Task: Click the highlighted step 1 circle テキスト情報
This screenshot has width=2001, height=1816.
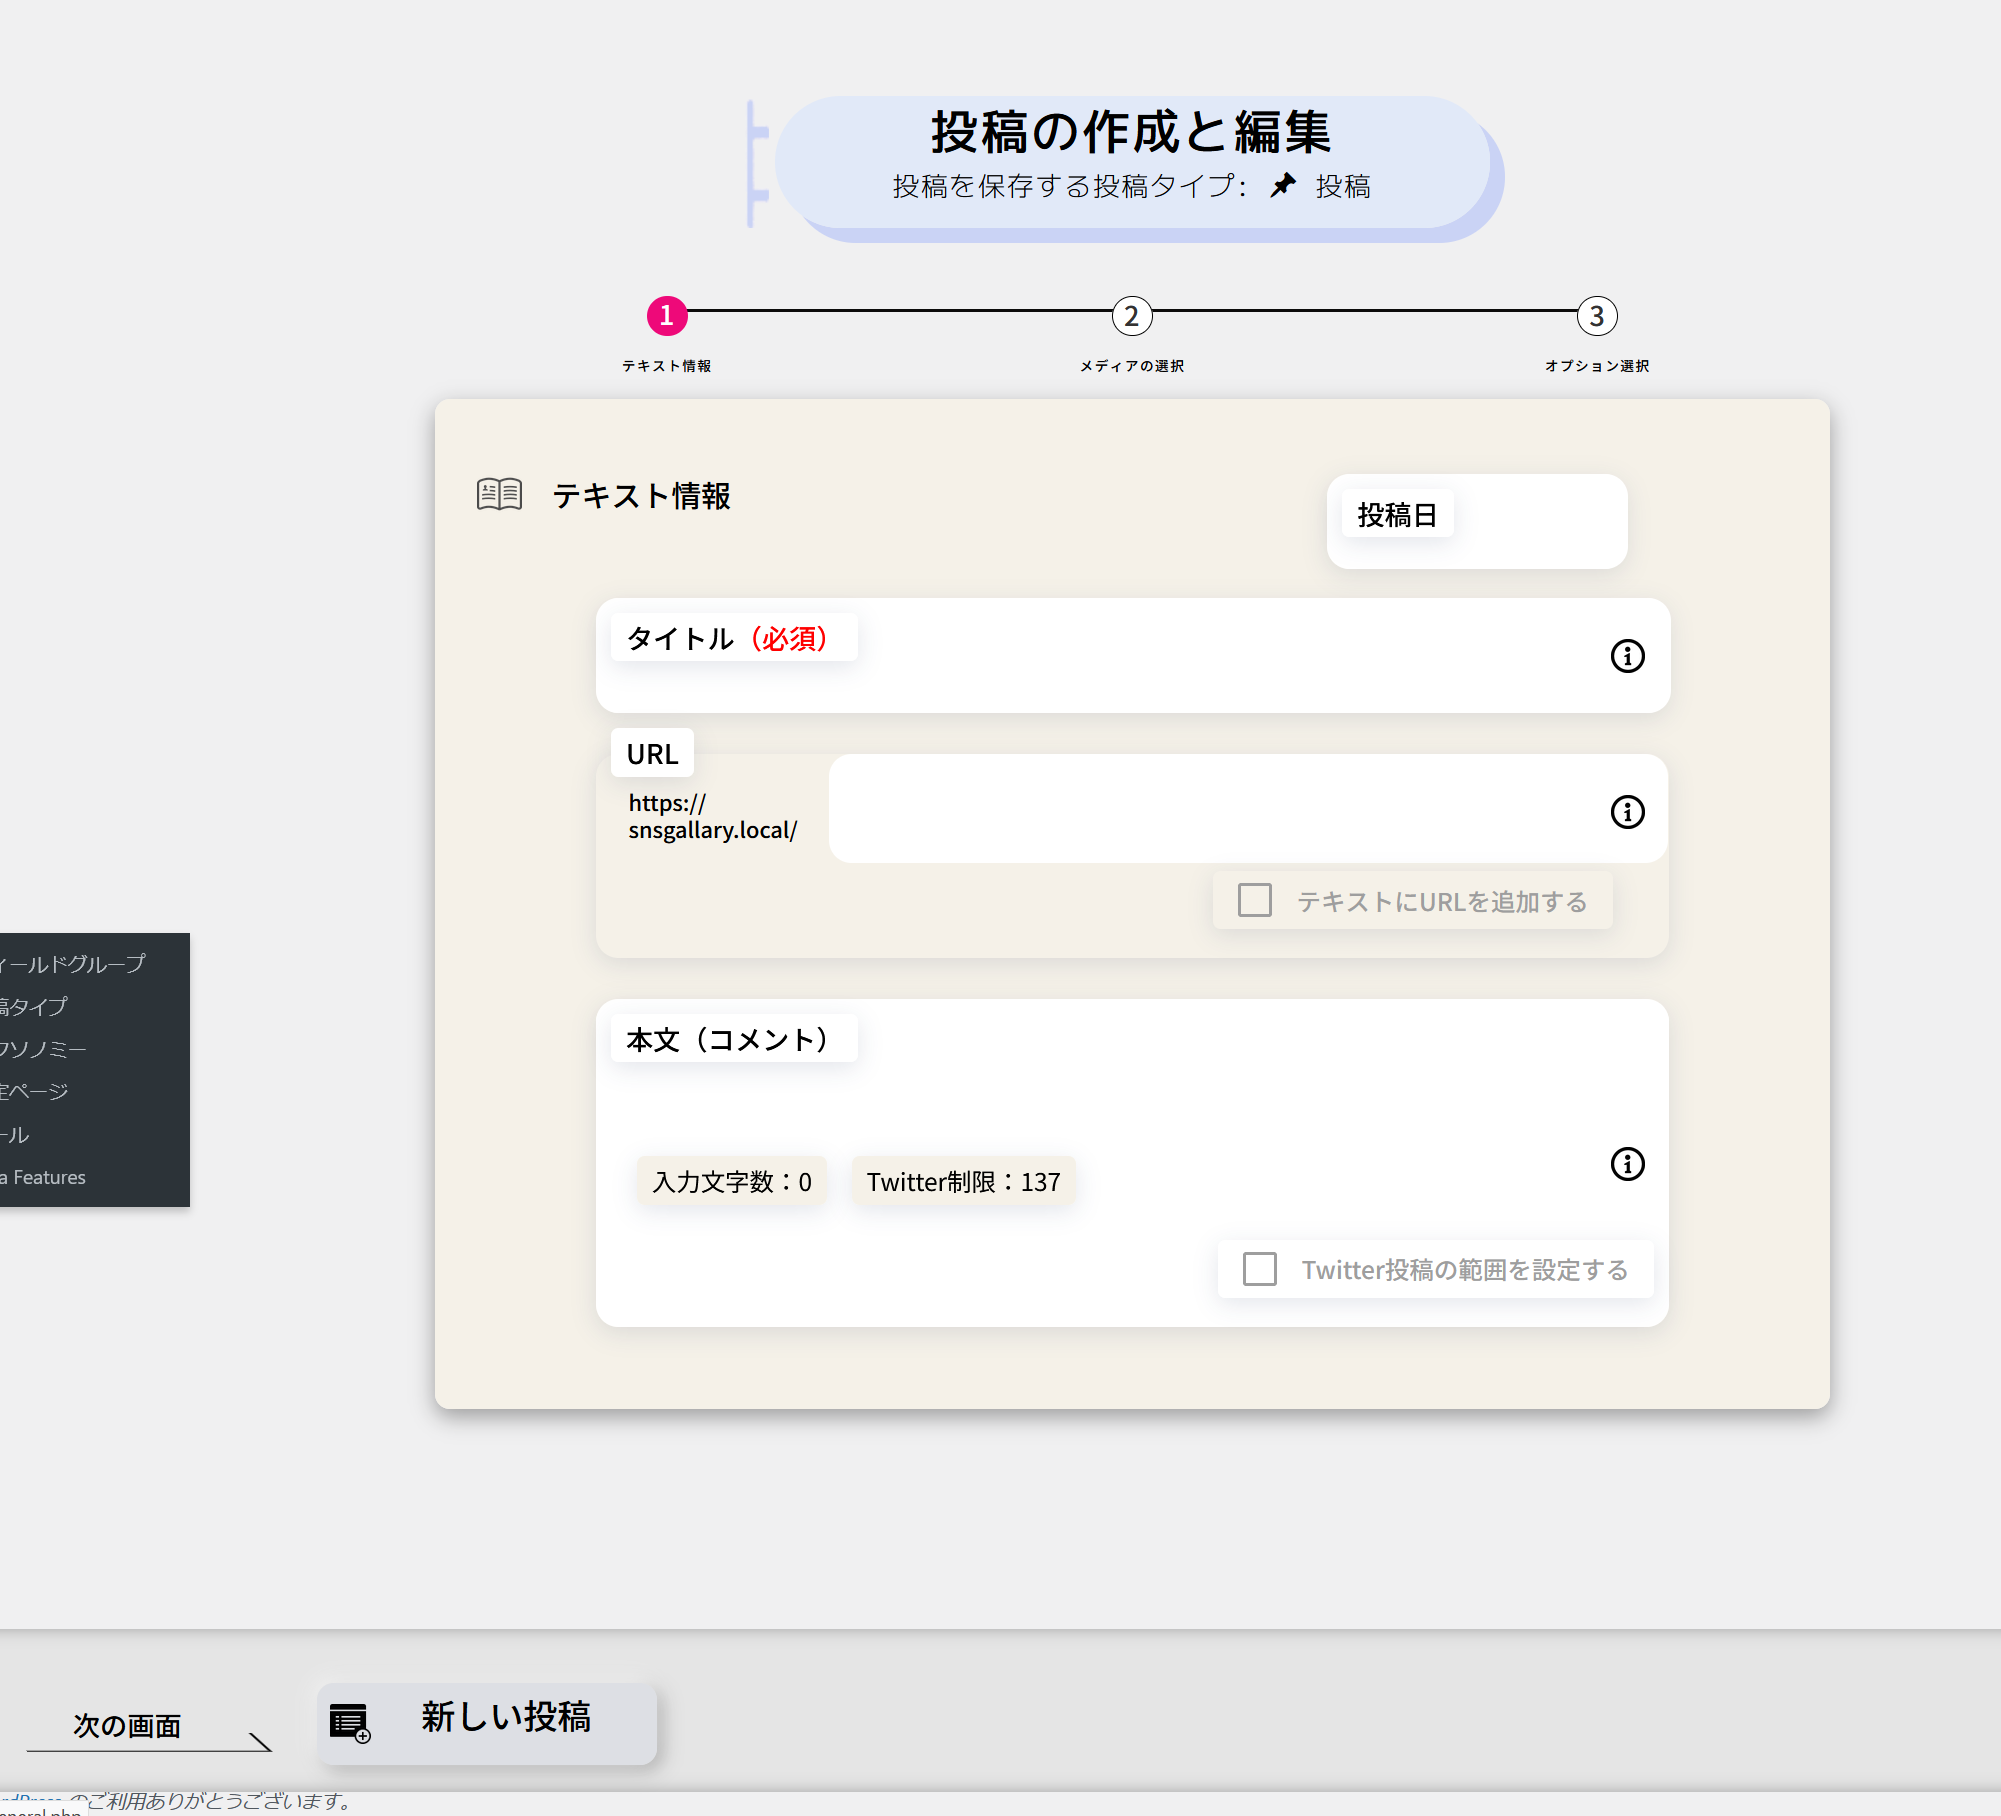Action: click(666, 316)
